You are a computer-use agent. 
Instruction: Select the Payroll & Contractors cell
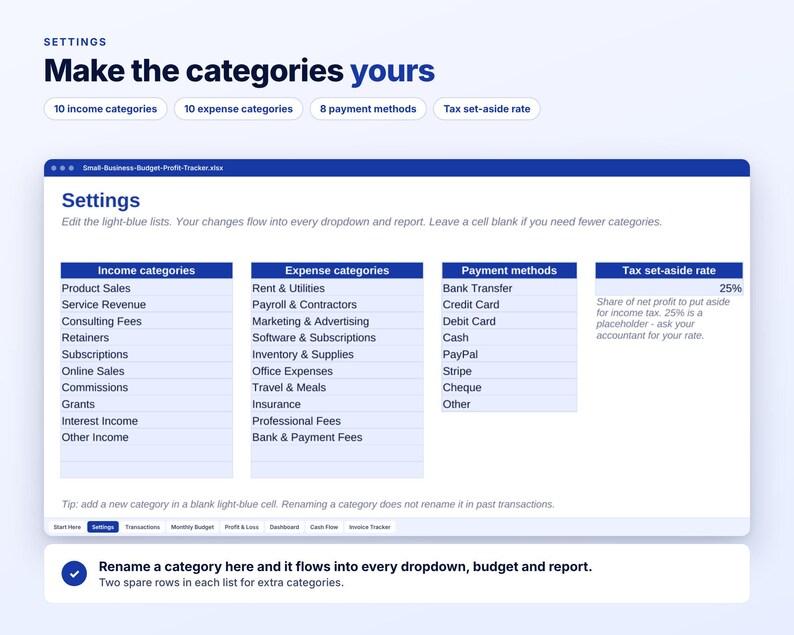coord(337,304)
